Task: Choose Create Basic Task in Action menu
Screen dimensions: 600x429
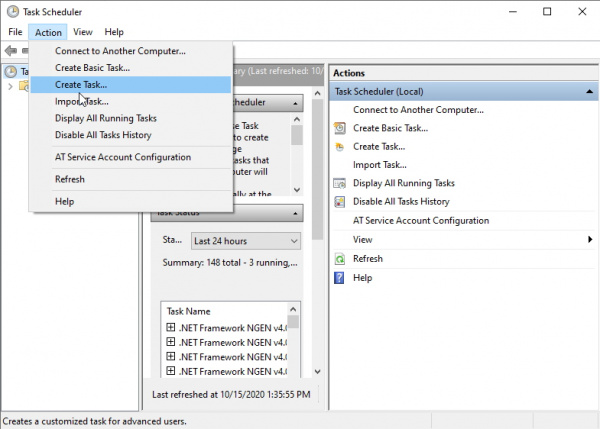Action: (131, 68)
